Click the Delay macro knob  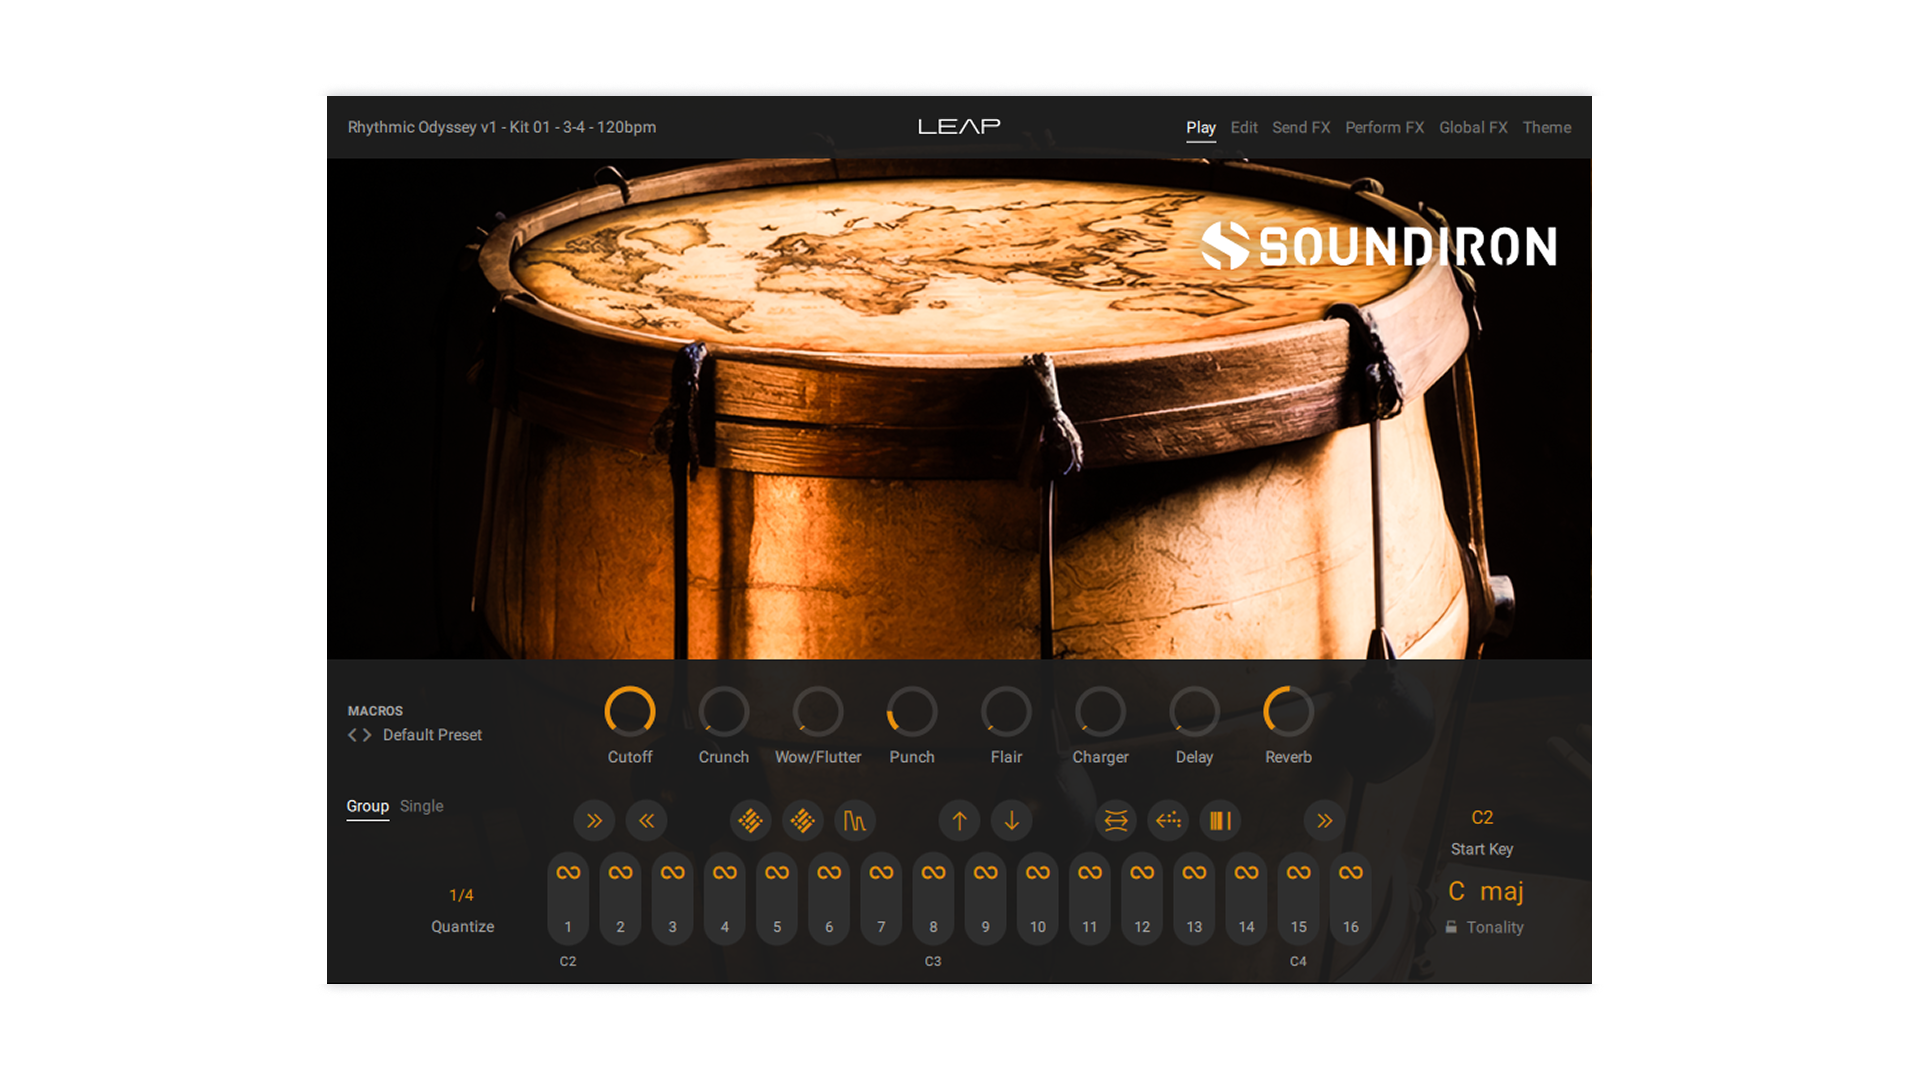click(x=1194, y=712)
